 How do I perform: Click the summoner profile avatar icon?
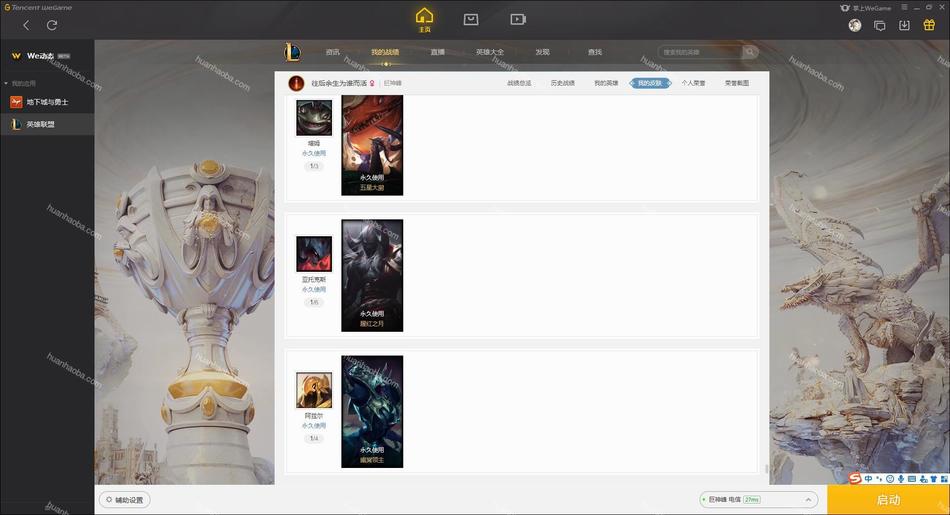pyautogui.click(x=296, y=83)
